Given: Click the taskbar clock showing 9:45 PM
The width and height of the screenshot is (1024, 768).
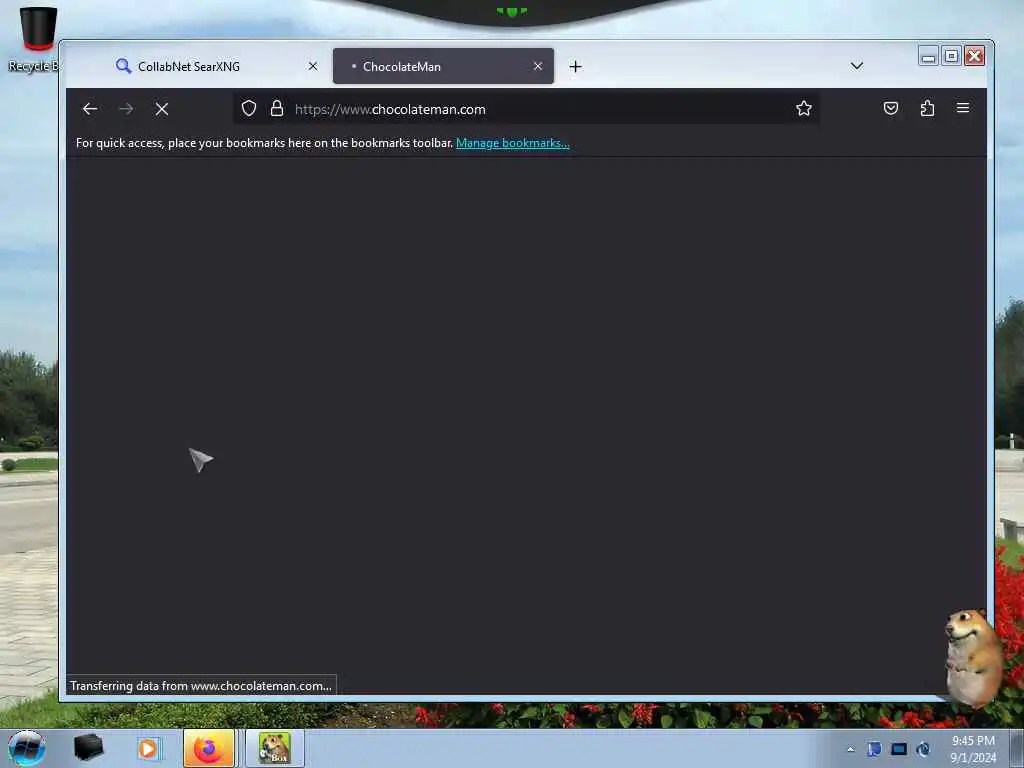Looking at the screenshot, I should point(973,749).
